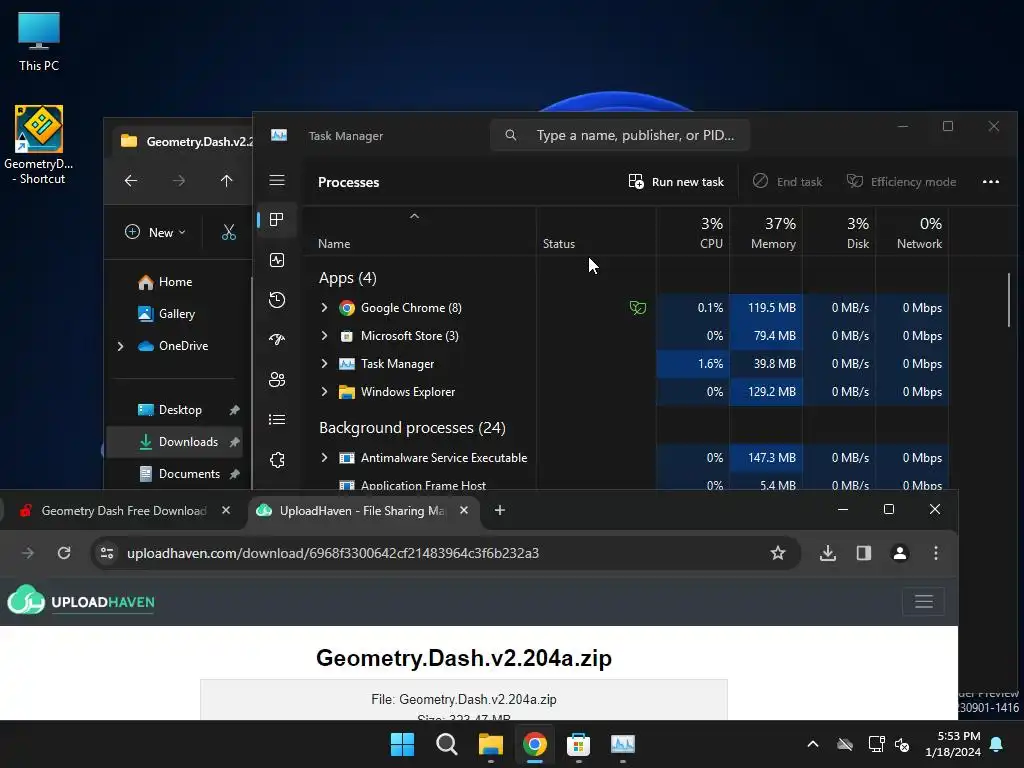The image size is (1024, 768).
Task: Open notification bell in system tray
Action: (997, 744)
